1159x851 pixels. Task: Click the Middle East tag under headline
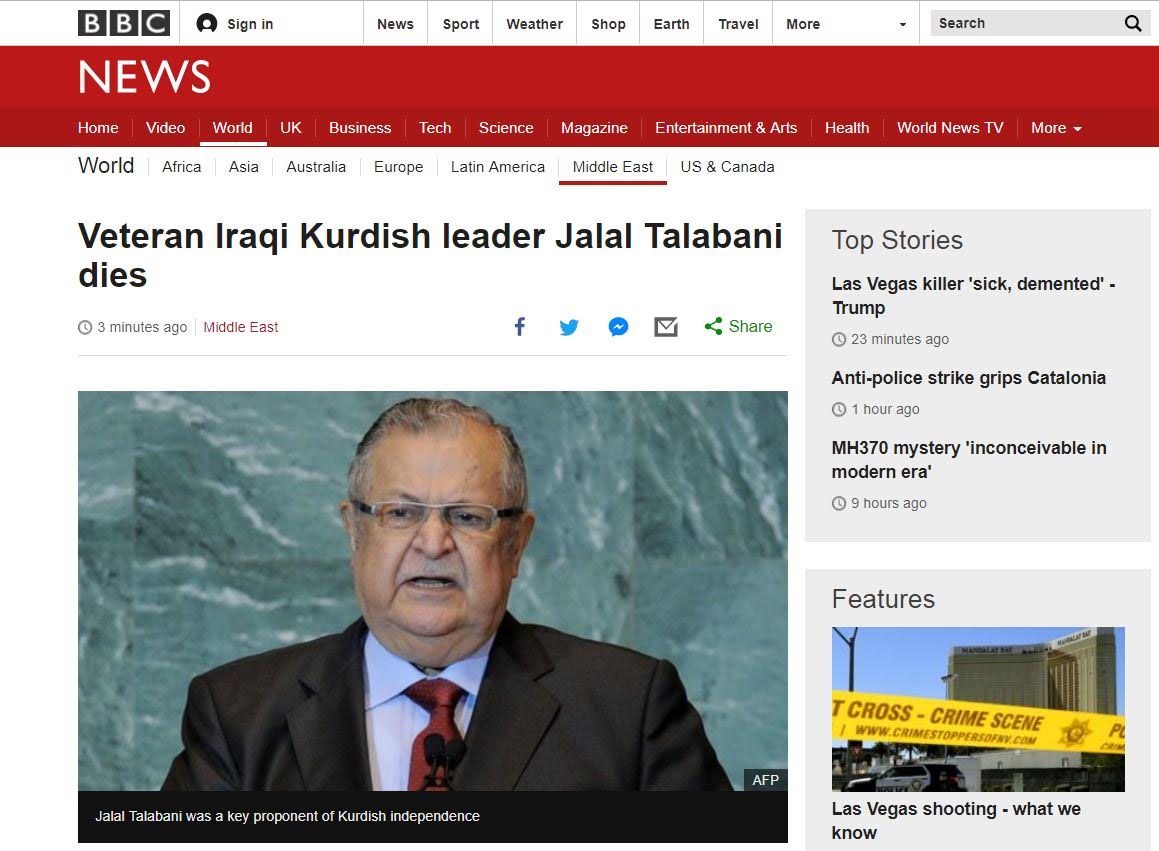pos(241,327)
